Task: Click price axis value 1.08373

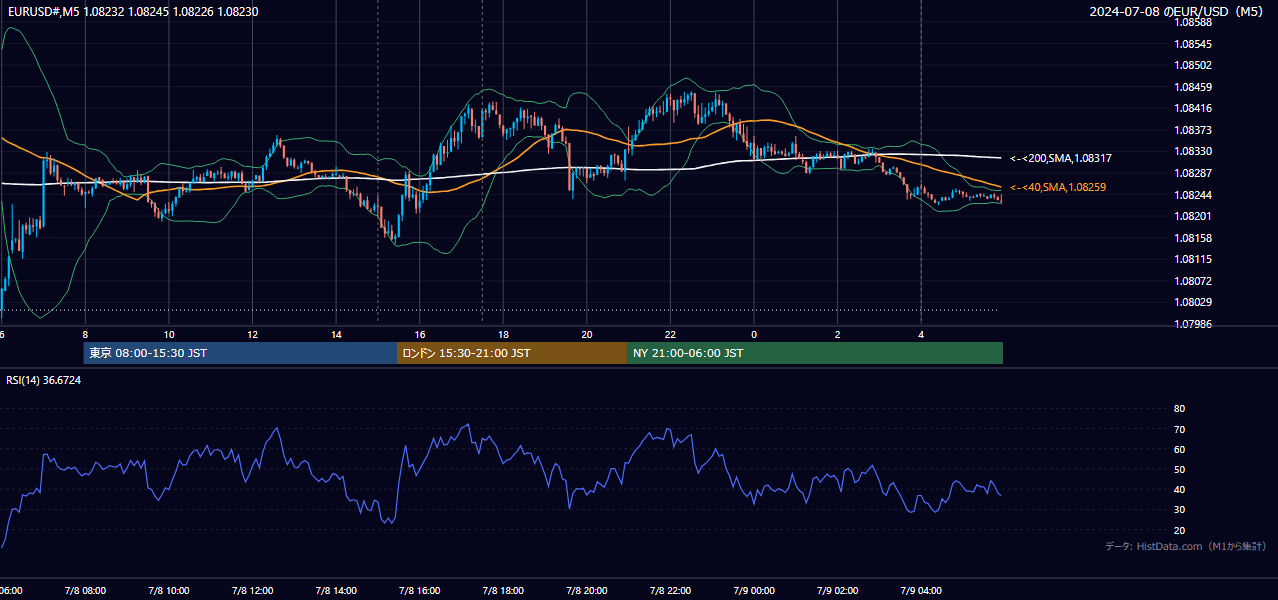Action: 1192,130
